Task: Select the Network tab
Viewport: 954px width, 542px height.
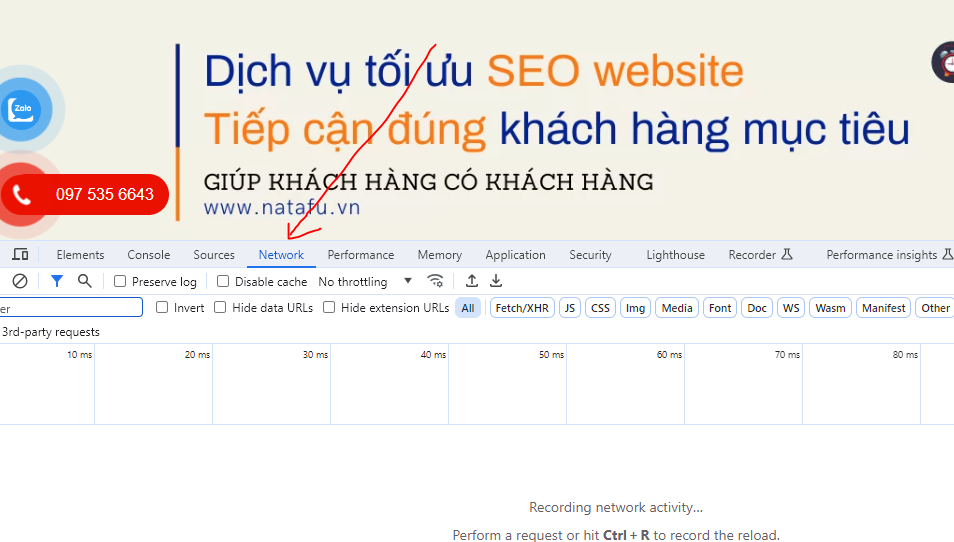Action: coord(281,255)
